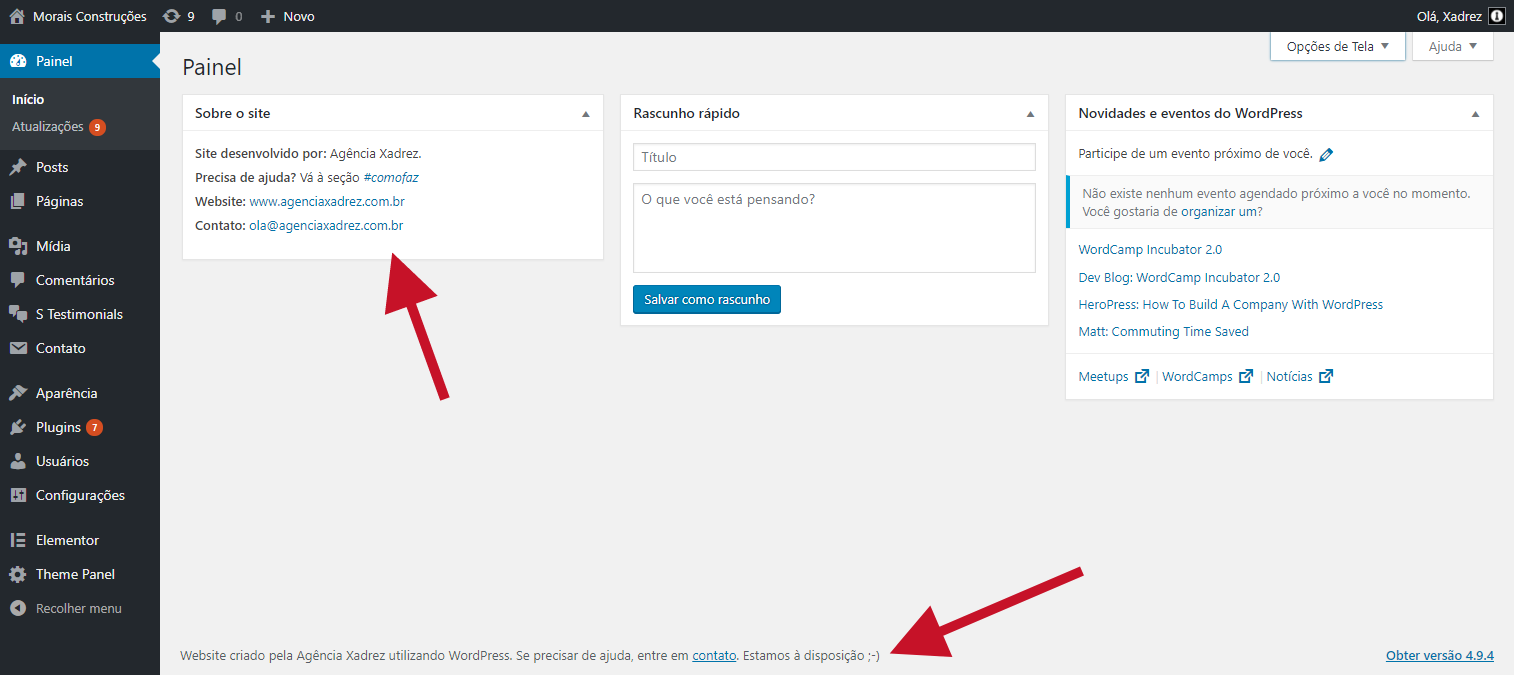The image size is (1514, 675).
Task: Open the Usuários menu label
Action: pyautogui.click(x=62, y=461)
